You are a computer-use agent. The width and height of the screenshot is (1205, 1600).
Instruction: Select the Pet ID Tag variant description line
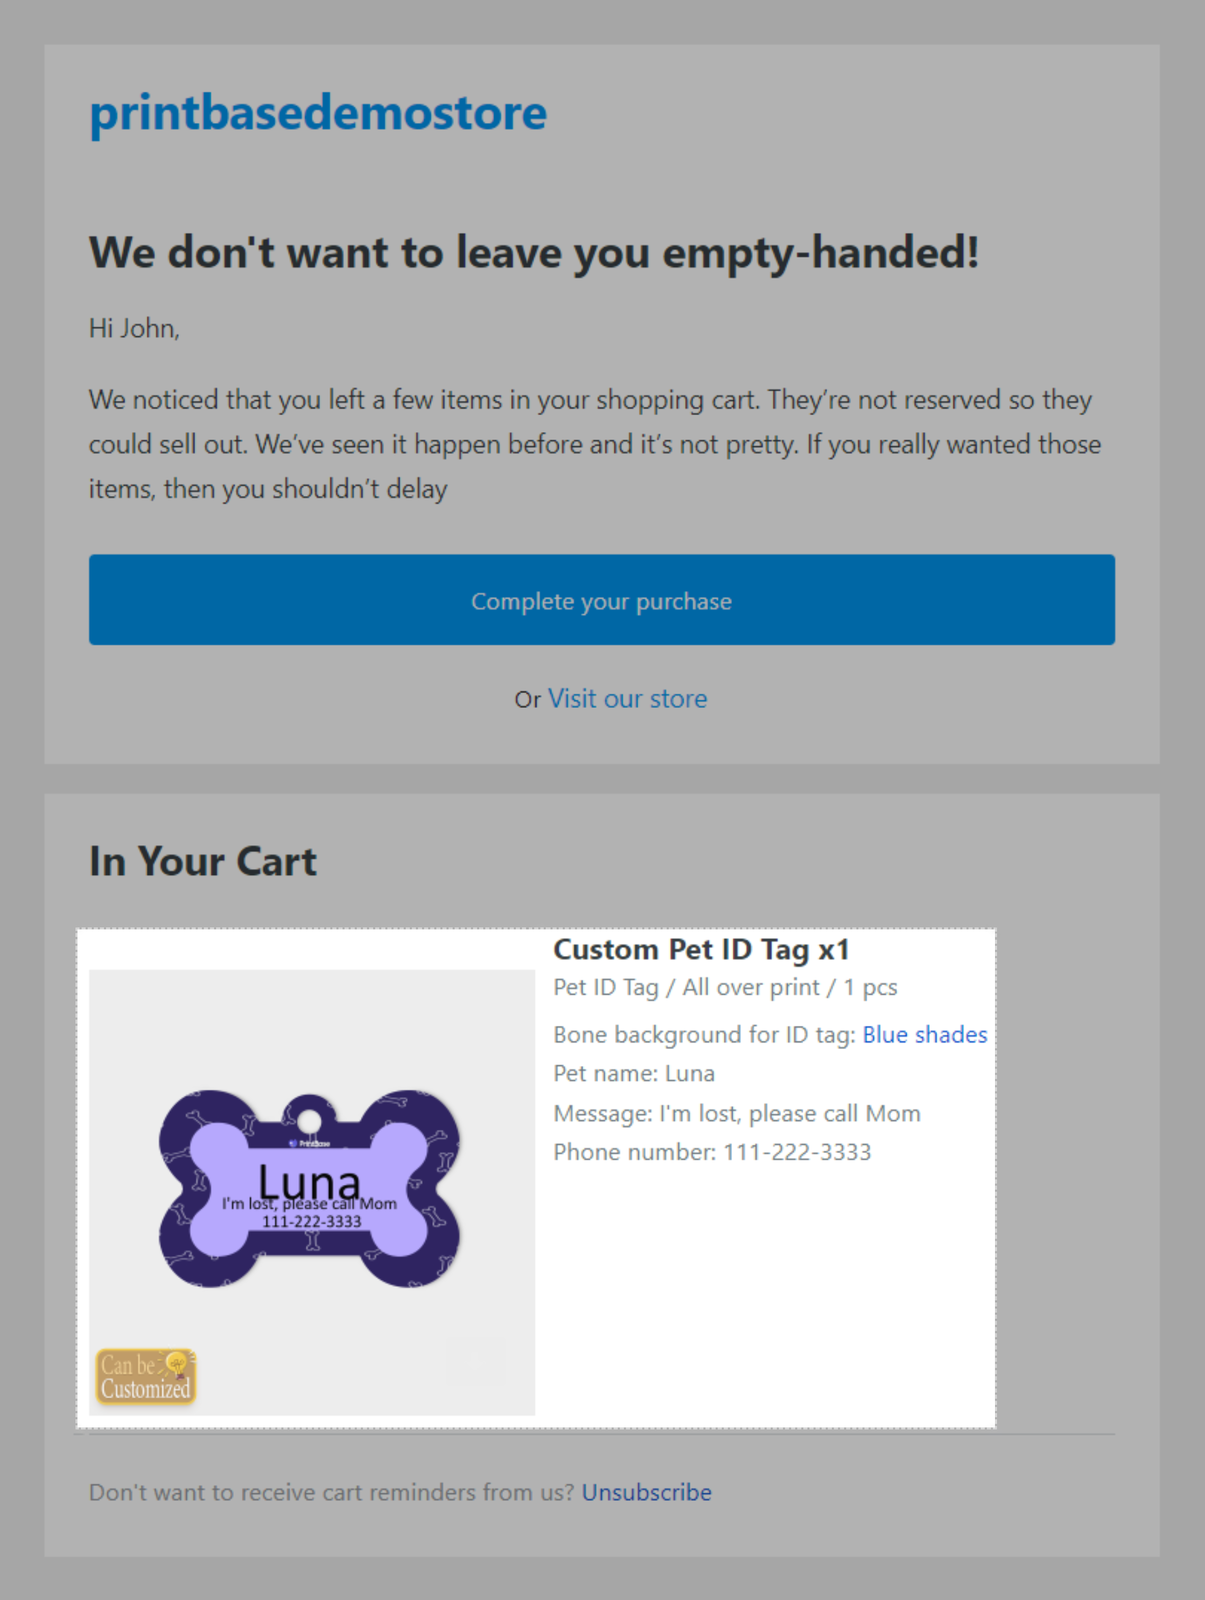[725, 988]
